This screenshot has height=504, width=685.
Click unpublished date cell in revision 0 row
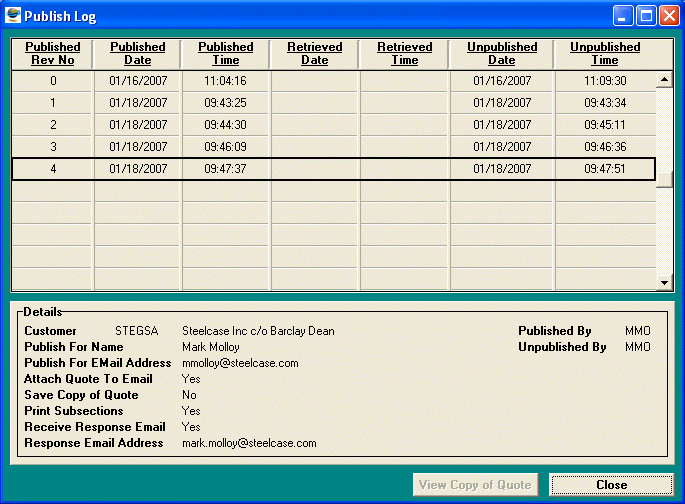point(502,81)
